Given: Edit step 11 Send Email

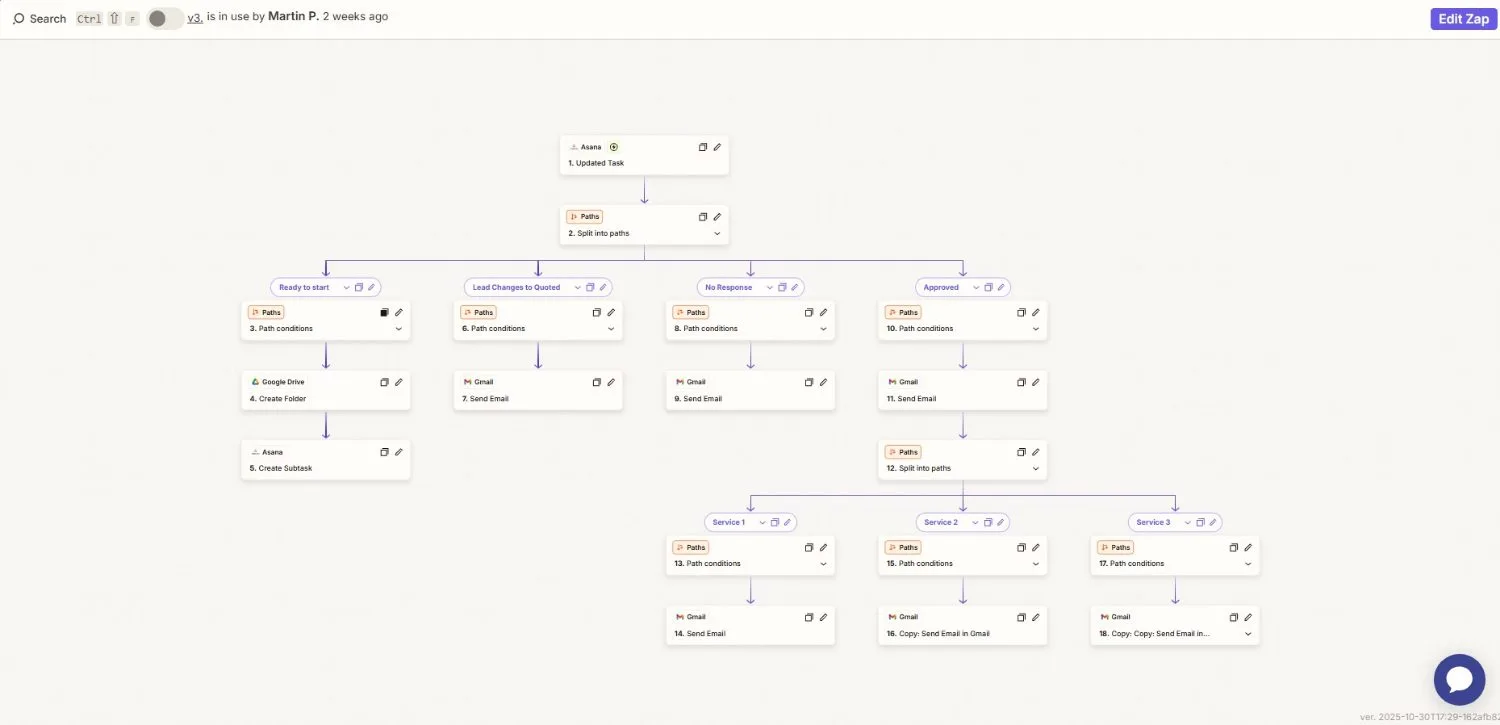Looking at the screenshot, I should pyautogui.click(x=1036, y=382).
